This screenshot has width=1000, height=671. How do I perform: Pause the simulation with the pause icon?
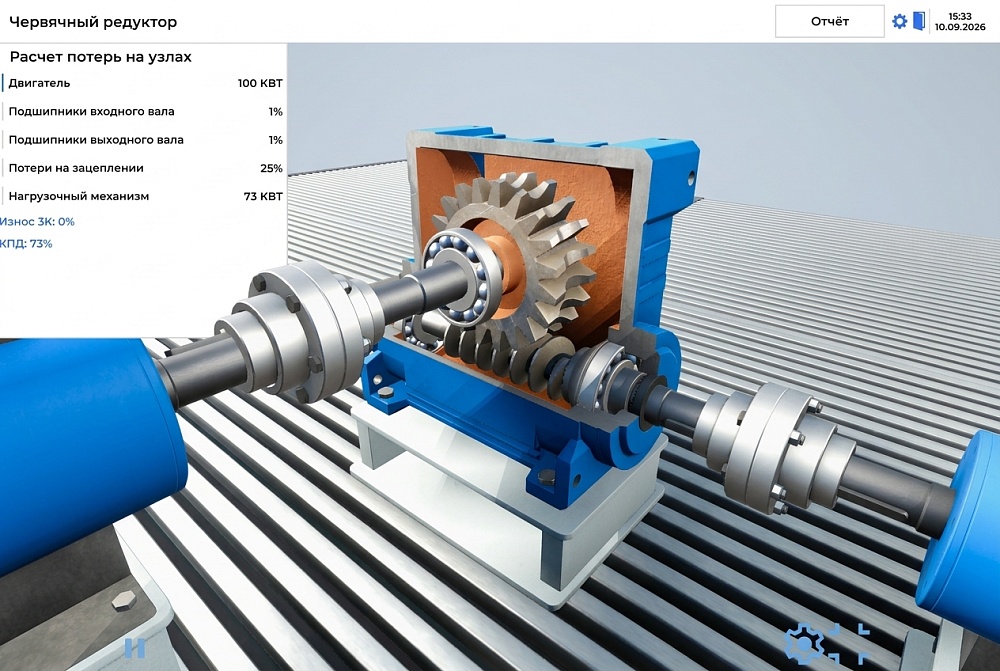pyautogui.click(x=135, y=648)
